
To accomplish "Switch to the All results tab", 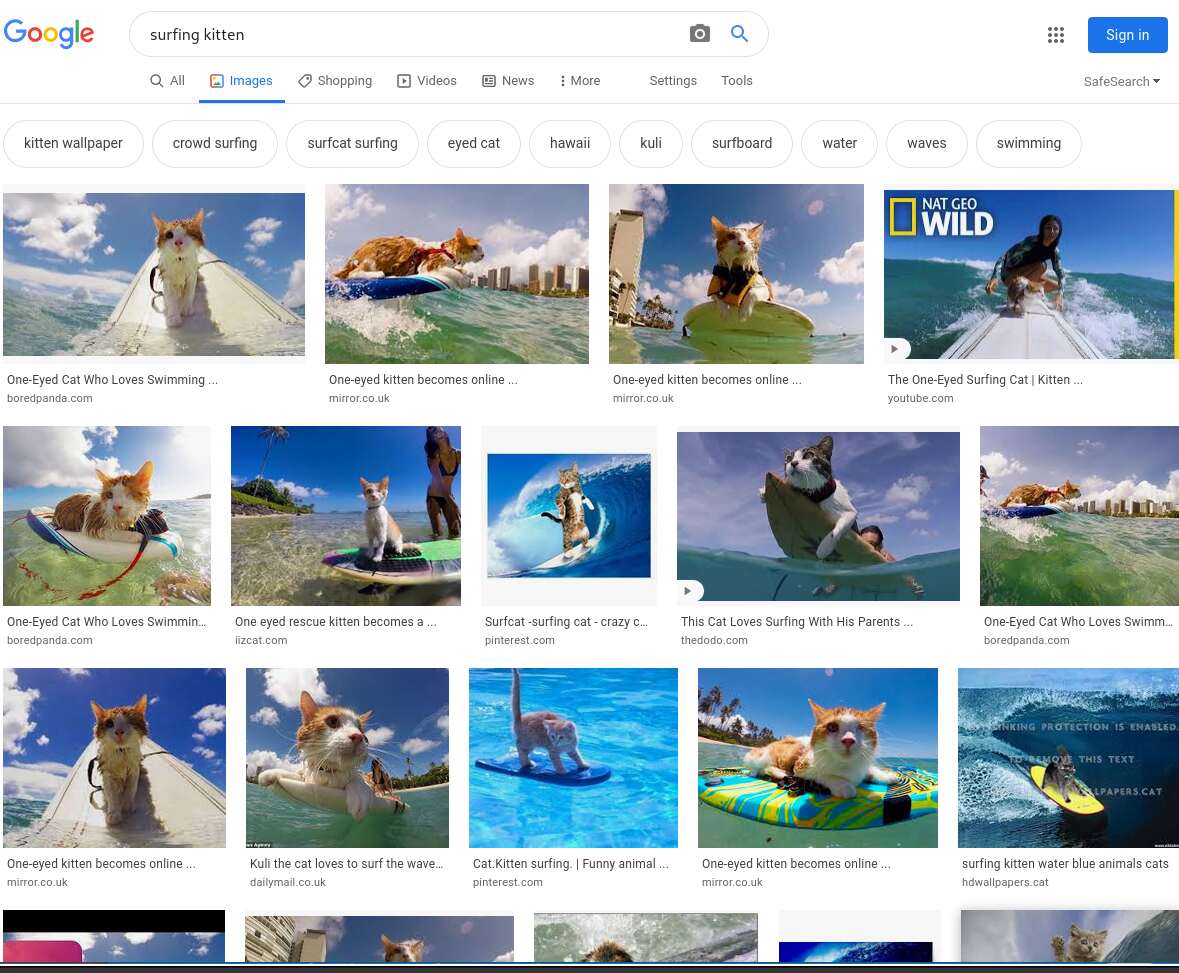I will [x=167, y=80].
